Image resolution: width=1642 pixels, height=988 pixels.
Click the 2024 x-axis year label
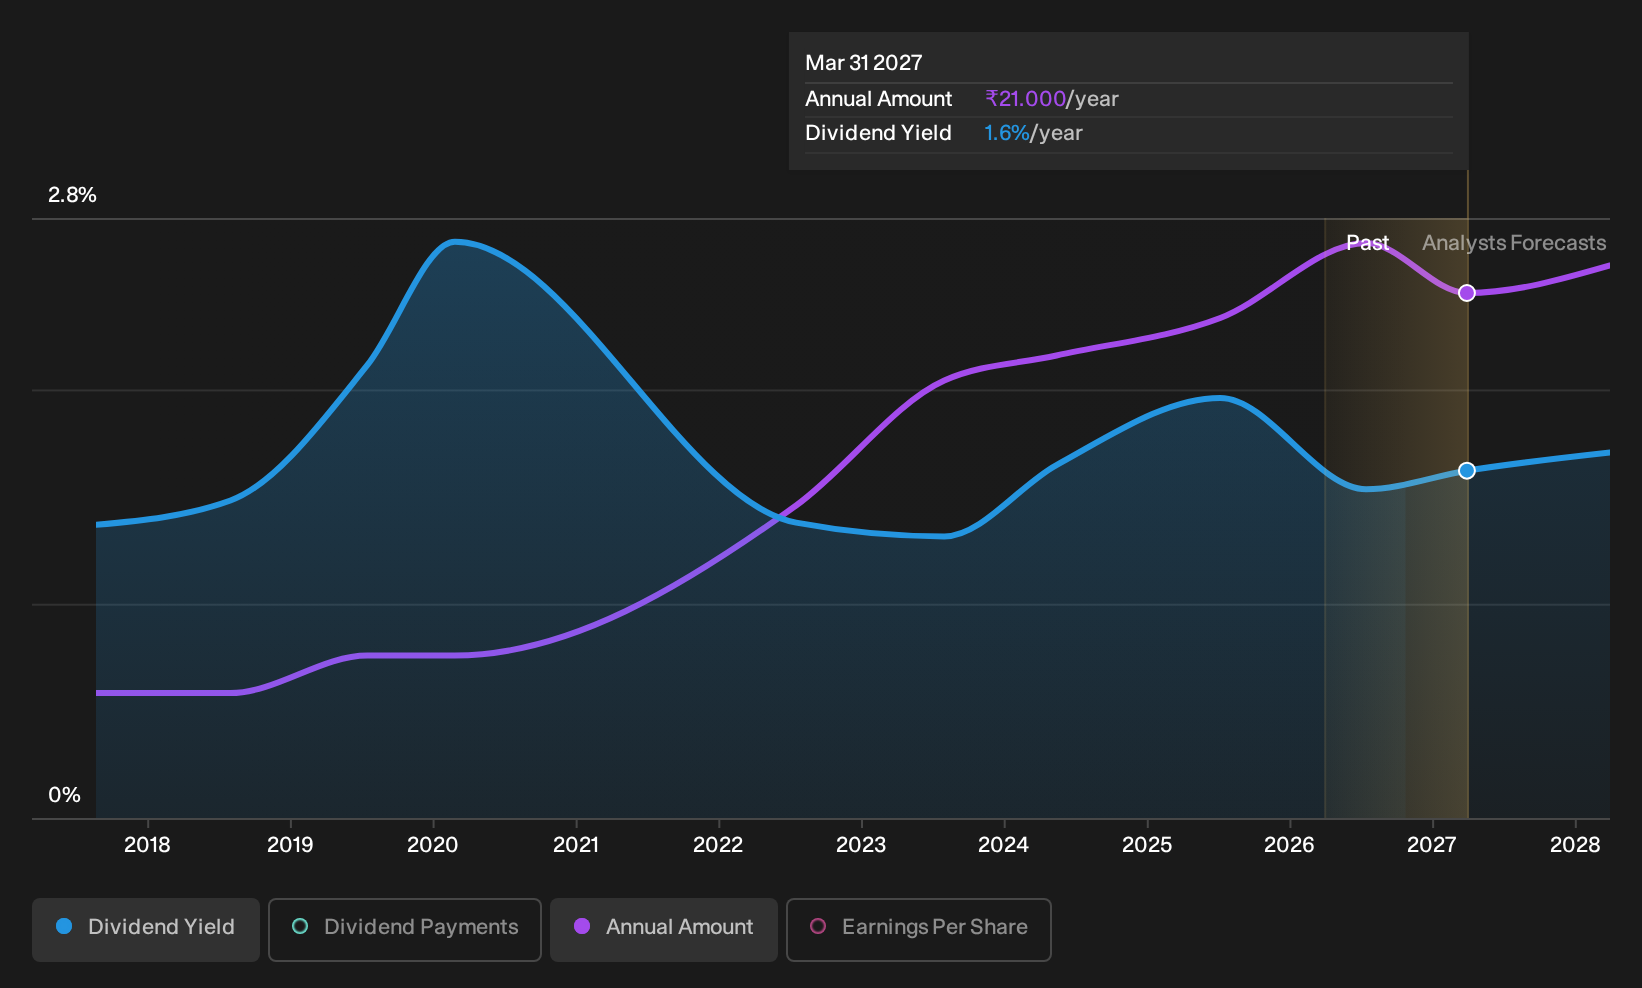point(1004,845)
